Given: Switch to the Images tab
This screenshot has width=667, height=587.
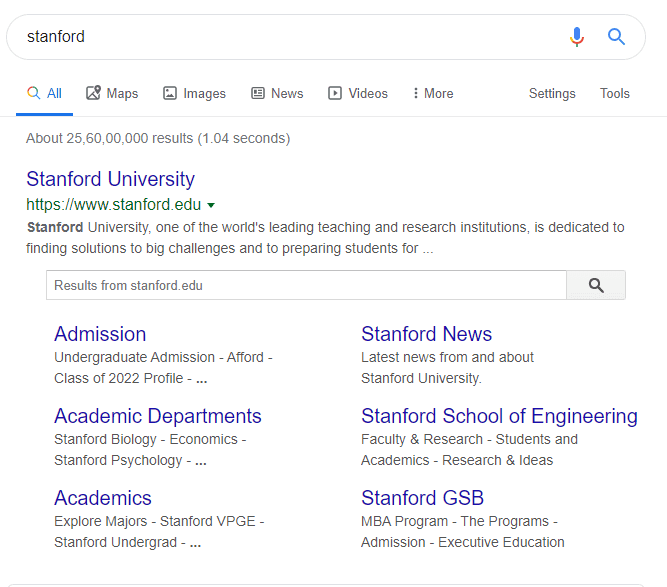Looking at the screenshot, I should coord(194,93).
